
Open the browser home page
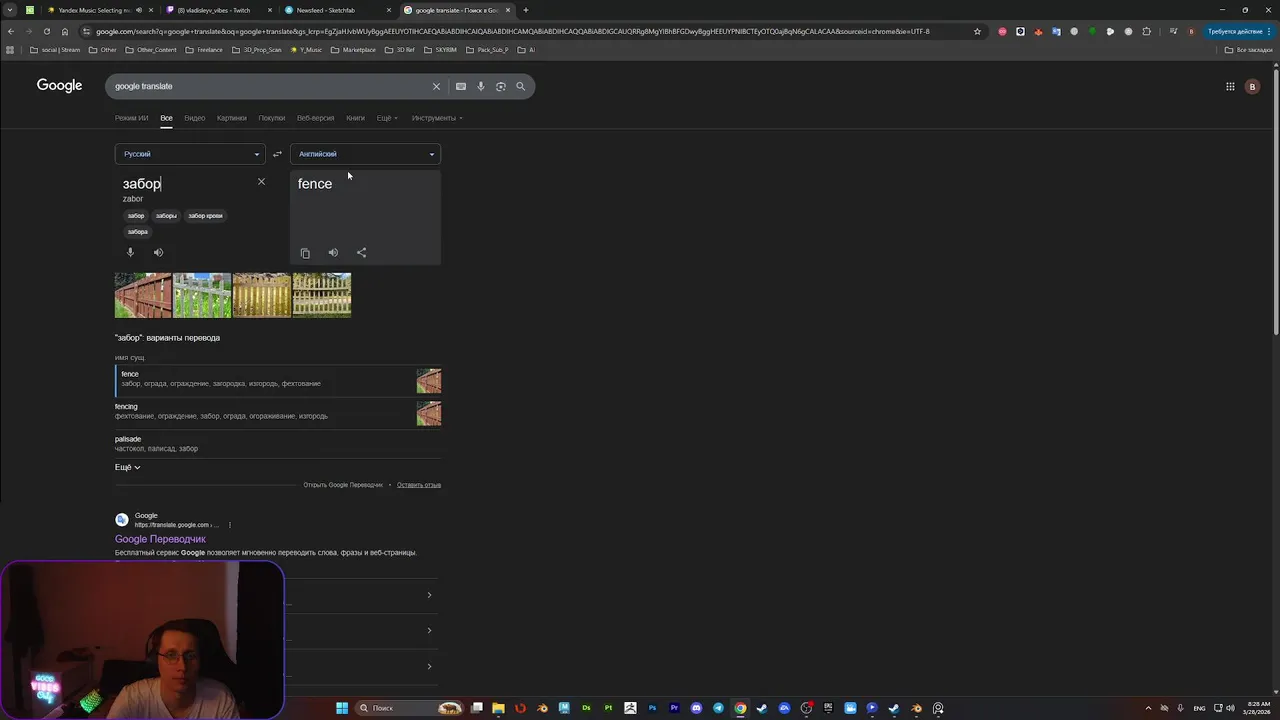65,31
